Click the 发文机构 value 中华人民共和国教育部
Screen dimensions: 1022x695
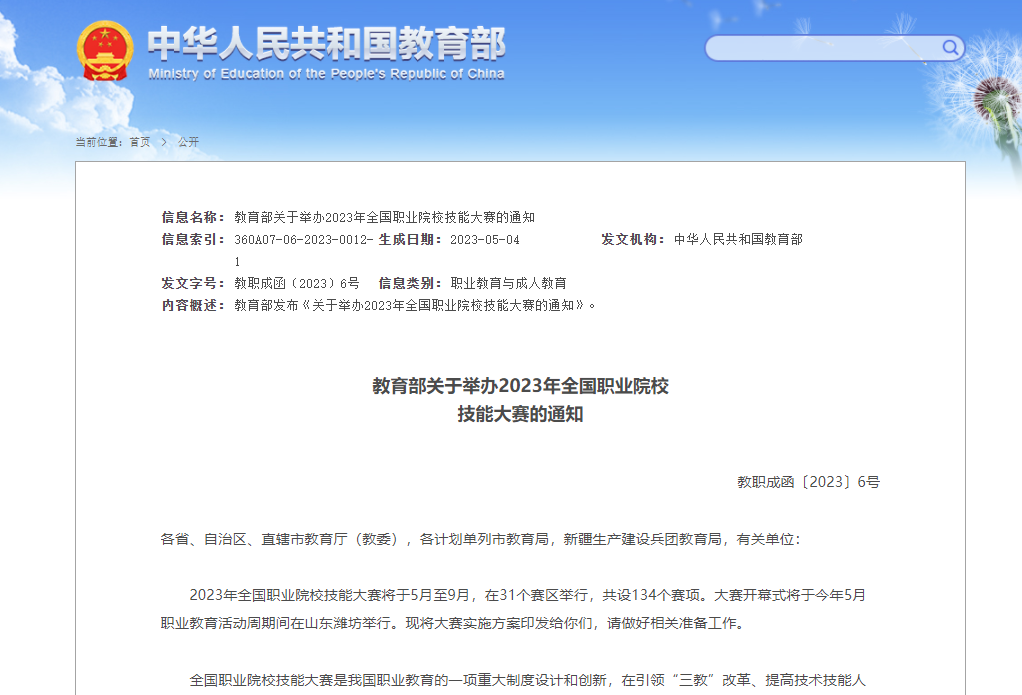click(738, 240)
